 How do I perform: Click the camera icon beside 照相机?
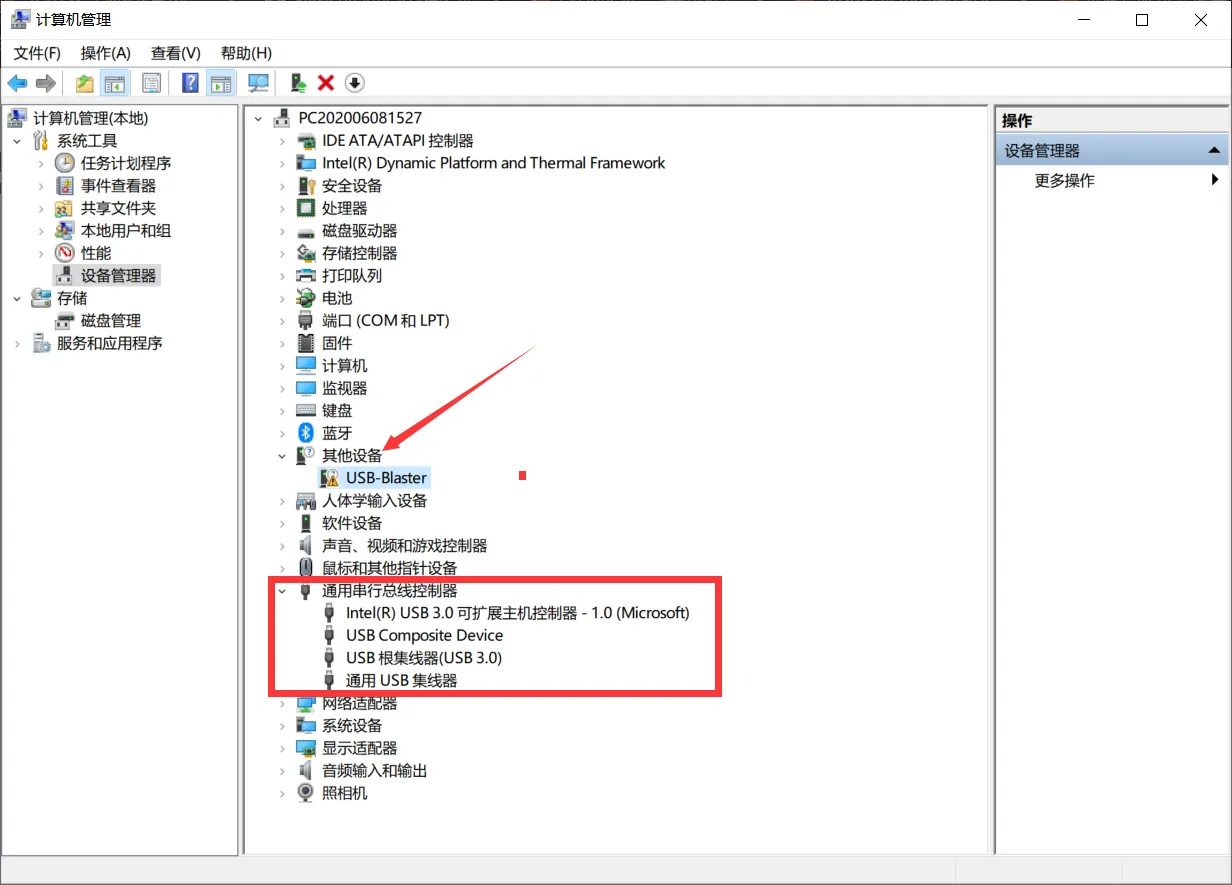point(306,793)
